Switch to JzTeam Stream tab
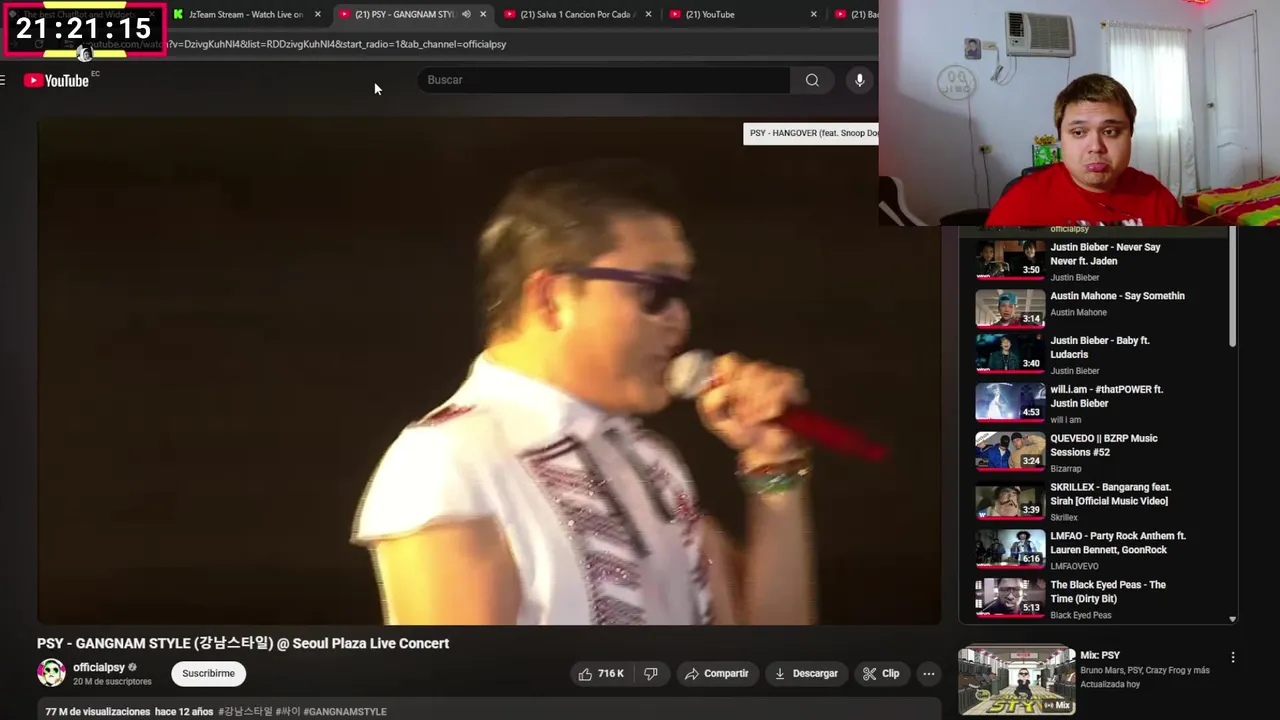This screenshot has height=720, width=1280. tap(245, 14)
